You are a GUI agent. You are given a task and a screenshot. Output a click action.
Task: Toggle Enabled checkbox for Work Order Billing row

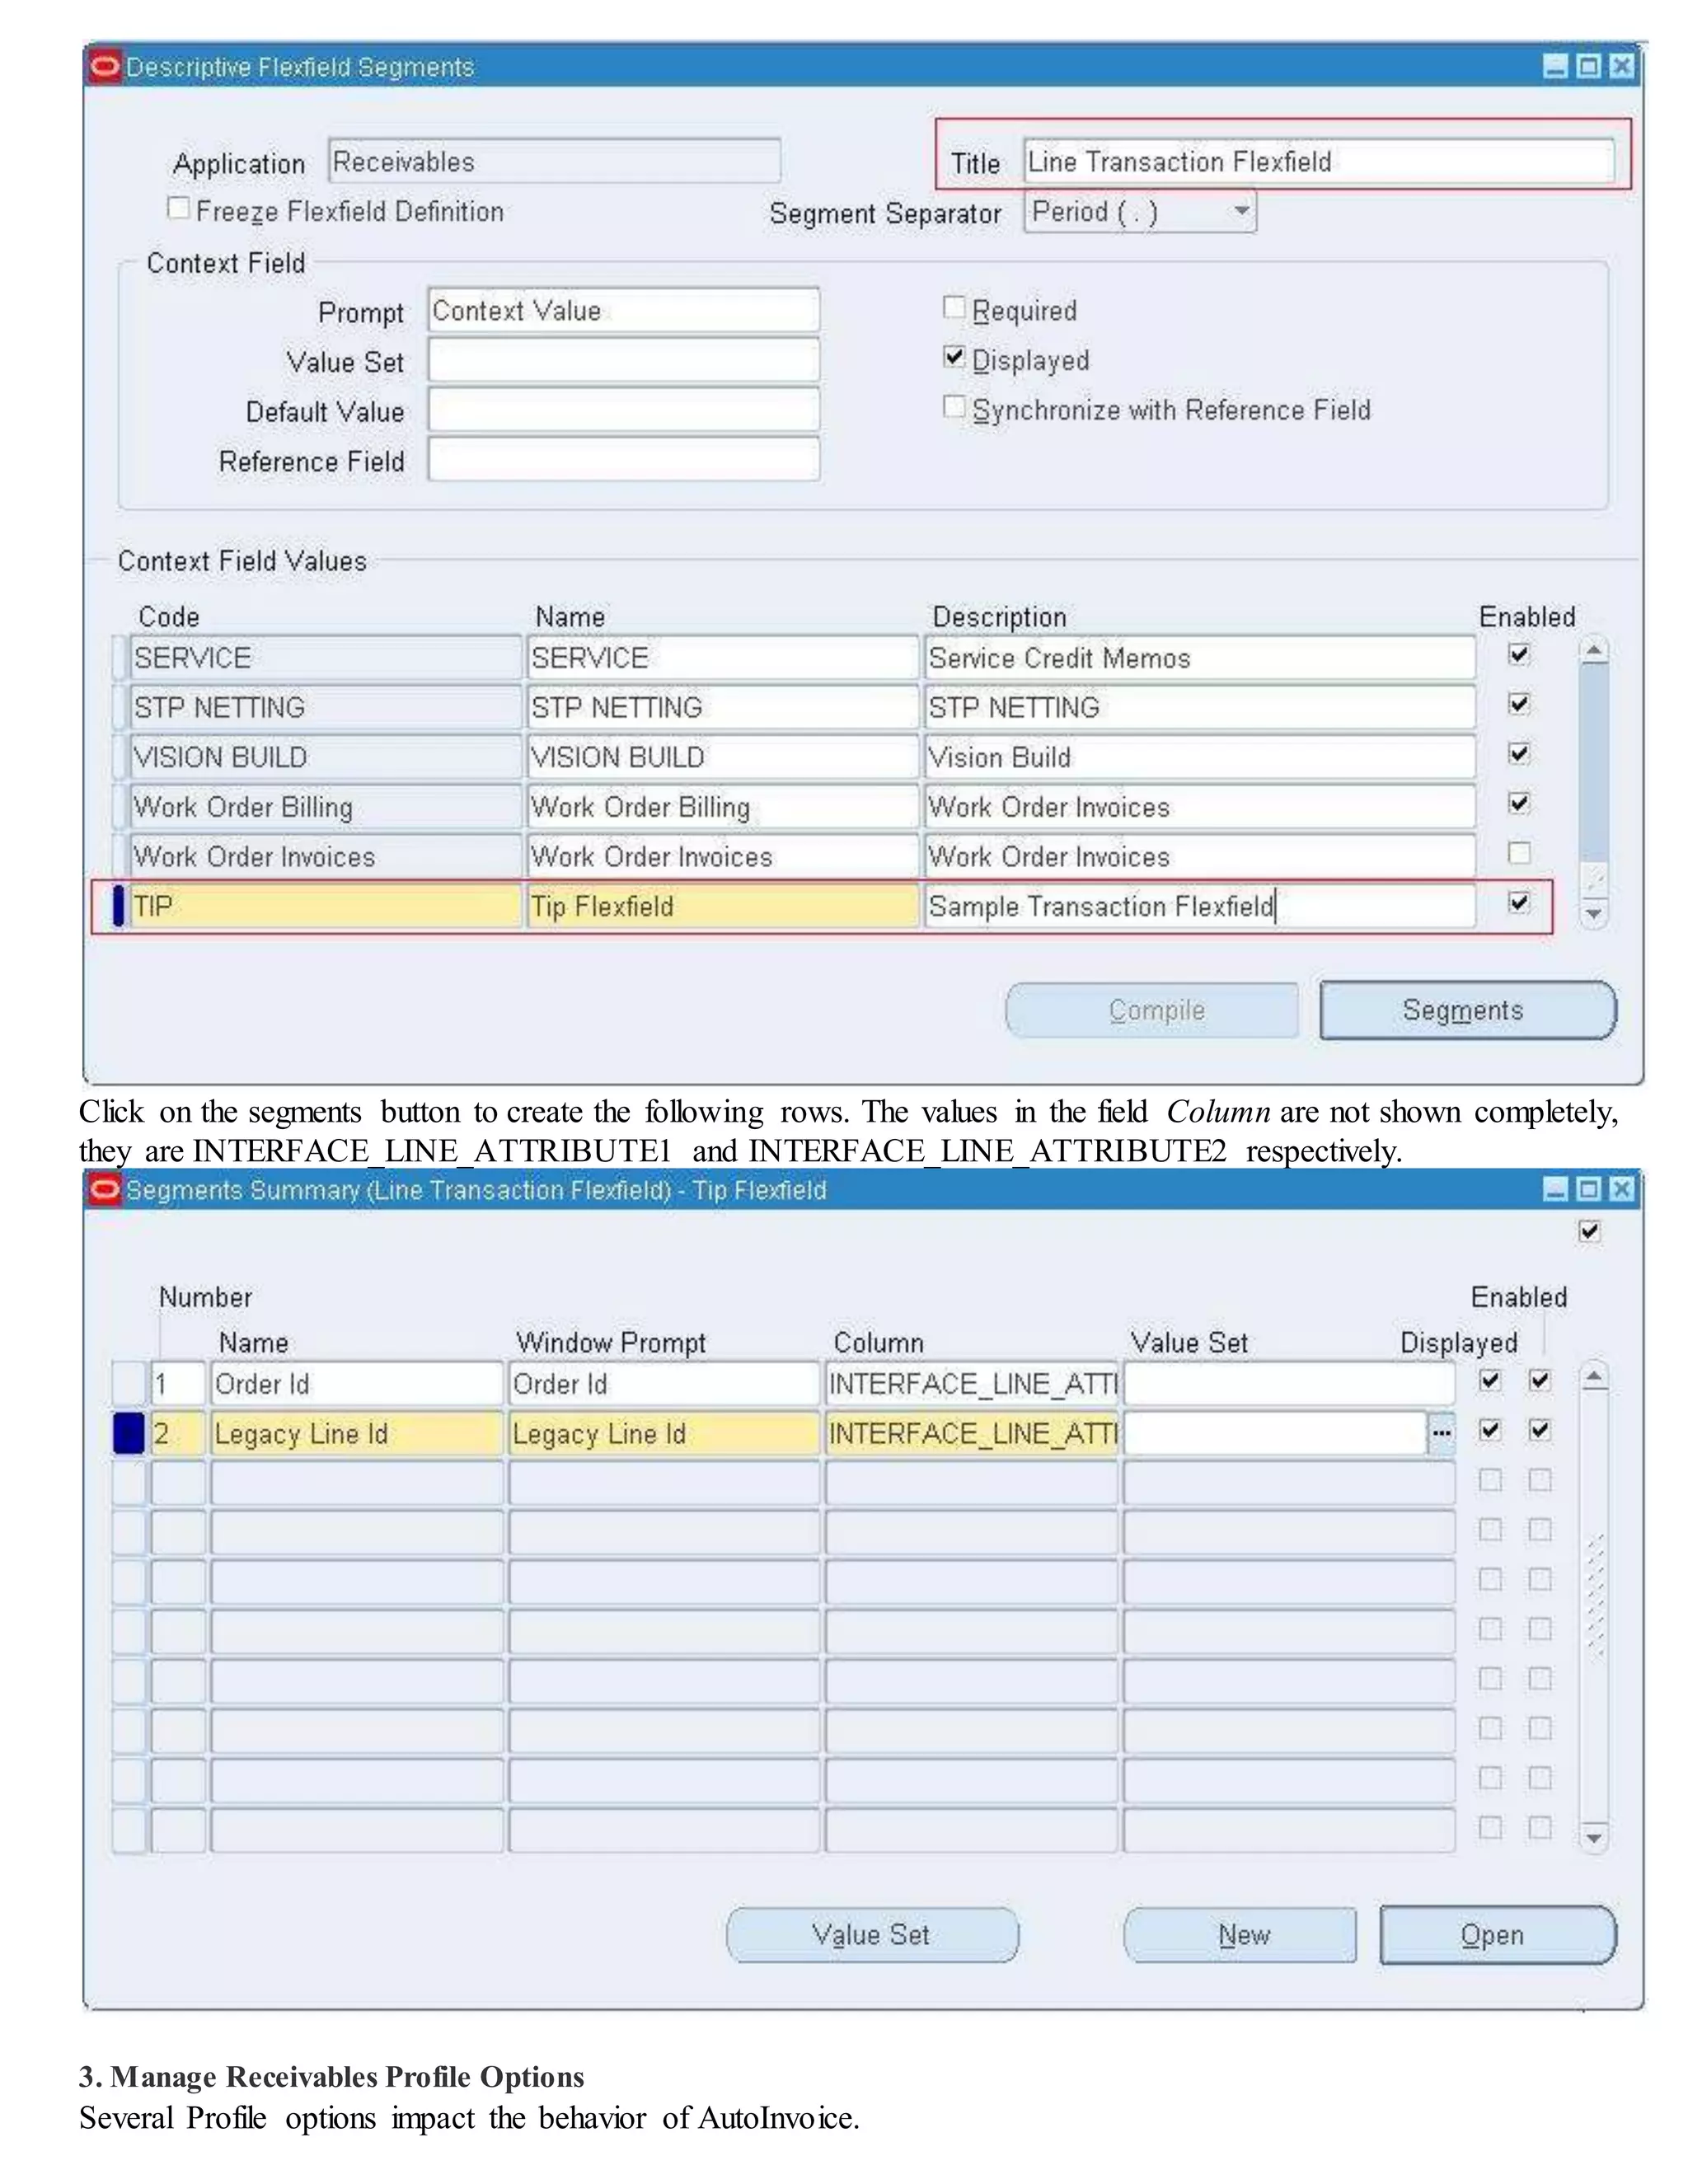[1518, 803]
